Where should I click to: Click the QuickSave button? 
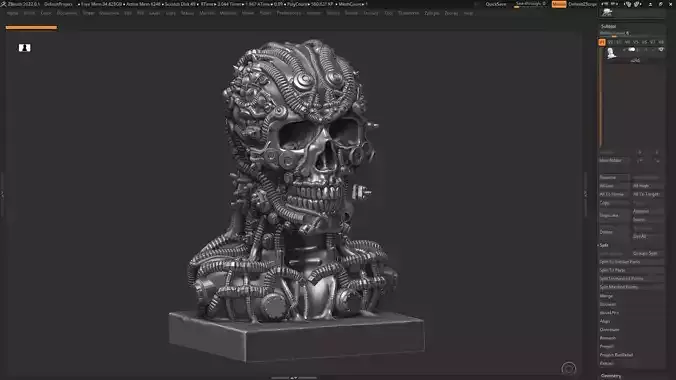click(496, 4)
